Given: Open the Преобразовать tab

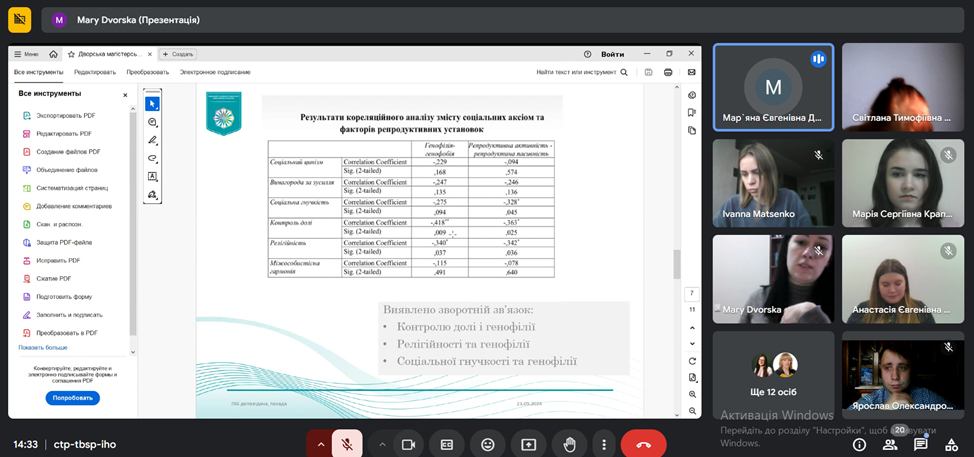Looking at the screenshot, I should (147, 72).
